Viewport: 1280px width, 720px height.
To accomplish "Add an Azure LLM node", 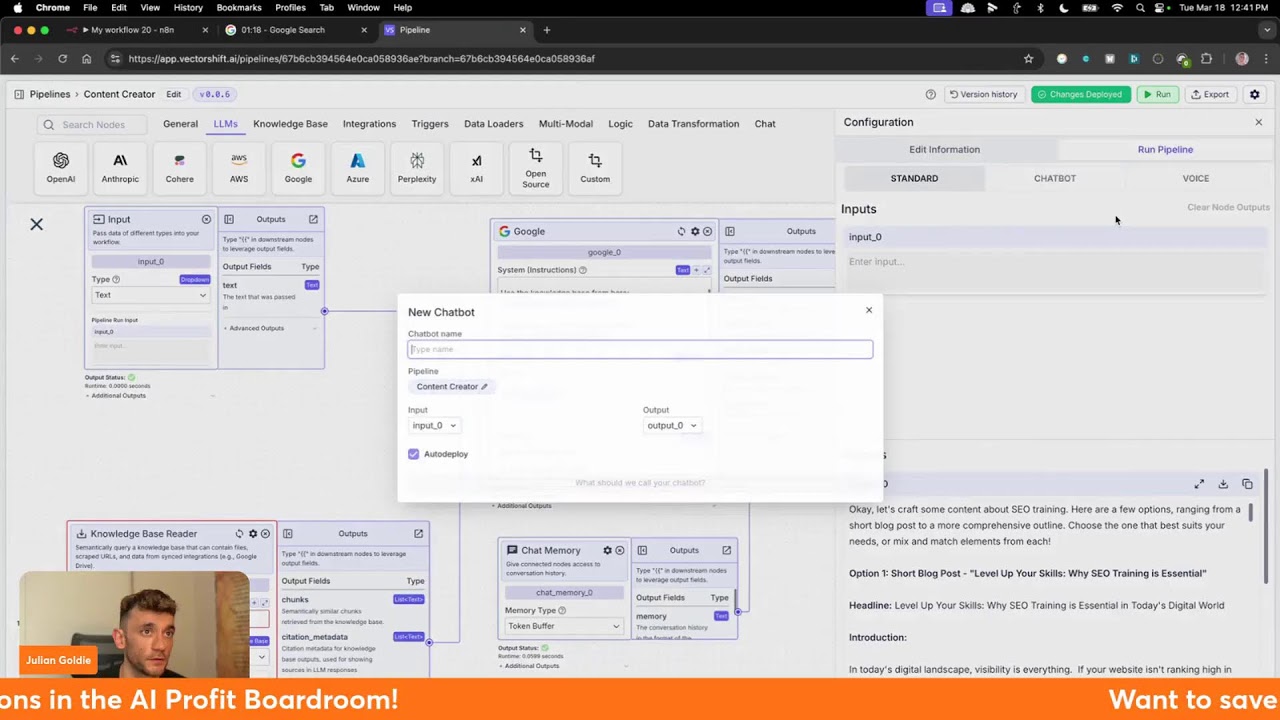I will (358, 167).
